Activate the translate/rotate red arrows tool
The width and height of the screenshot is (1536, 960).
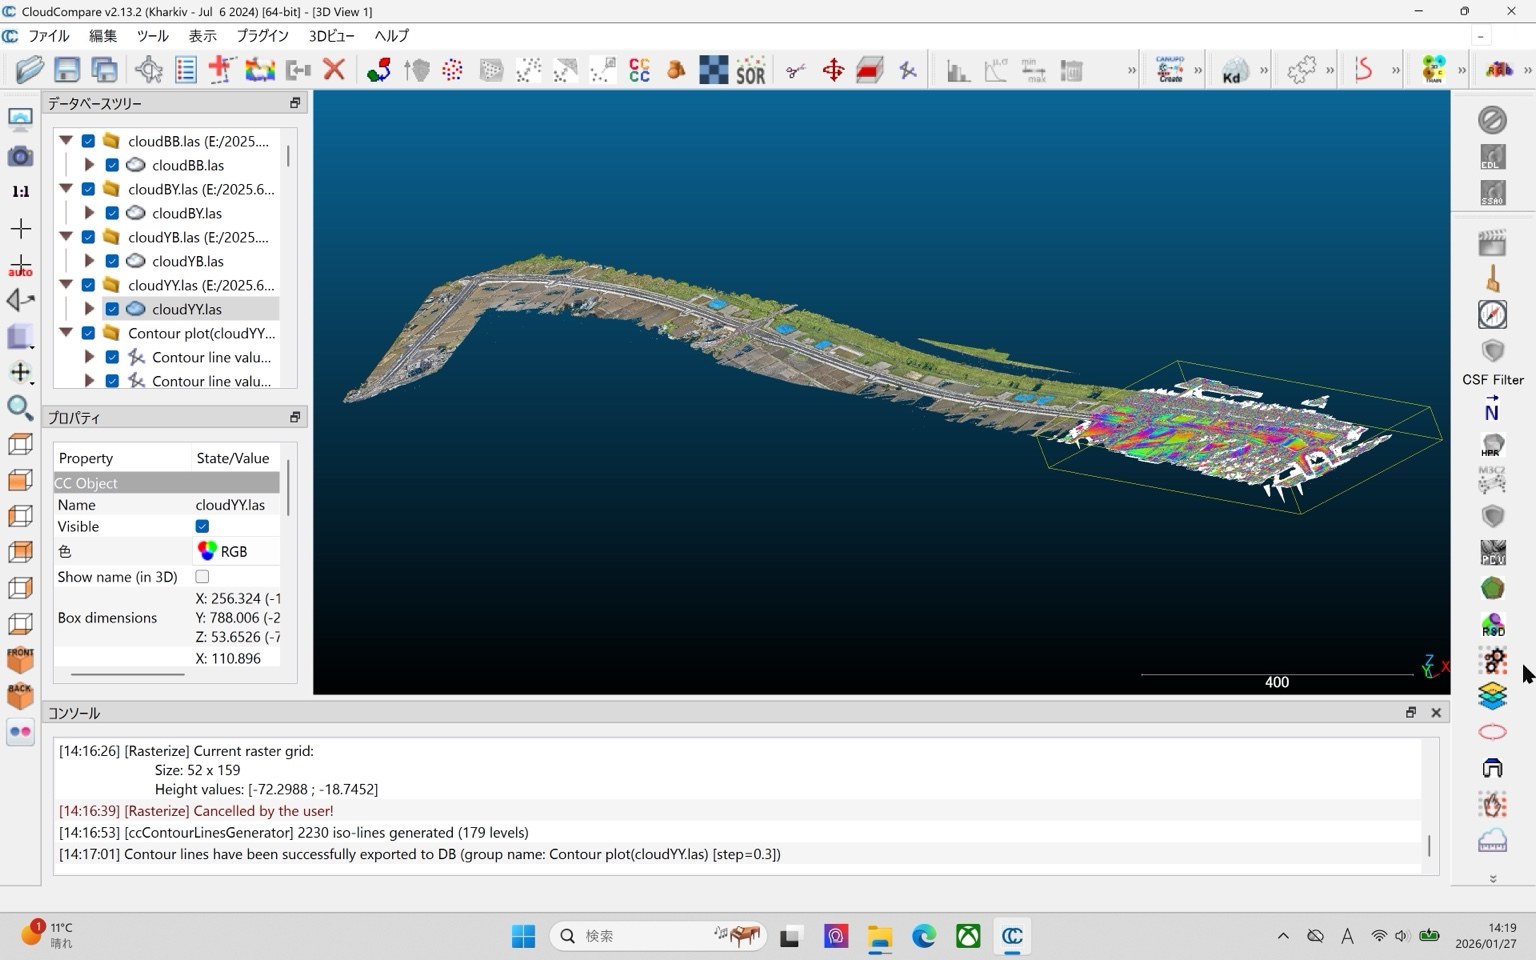pyautogui.click(x=833, y=70)
